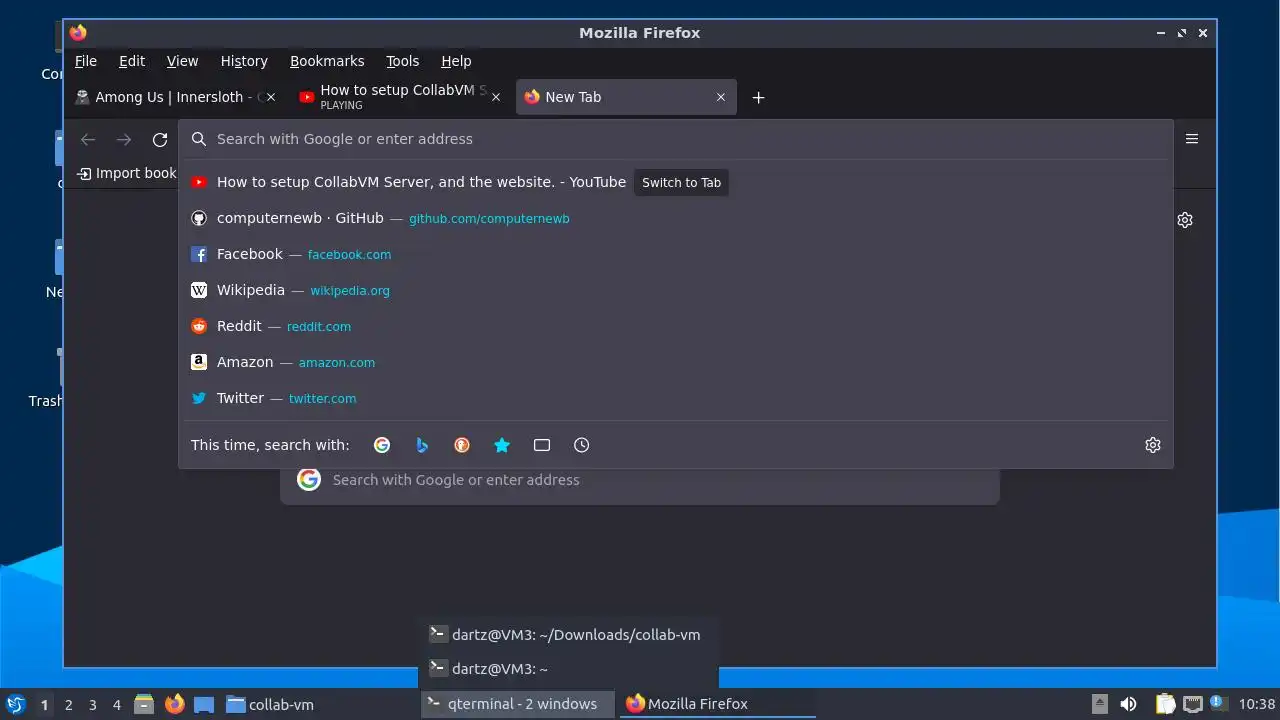
Task: Search bookmarks using the star icon
Action: pyautogui.click(x=502, y=445)
